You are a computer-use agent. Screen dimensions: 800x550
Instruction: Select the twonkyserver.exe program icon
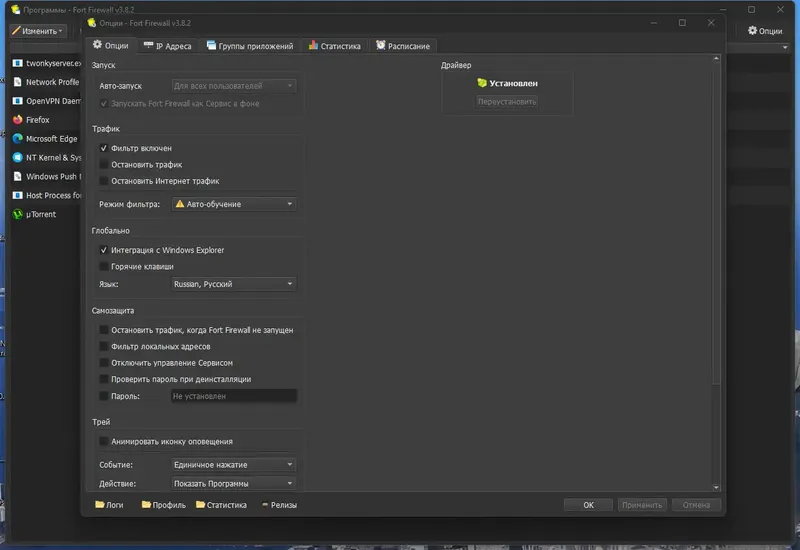point(18,63)
